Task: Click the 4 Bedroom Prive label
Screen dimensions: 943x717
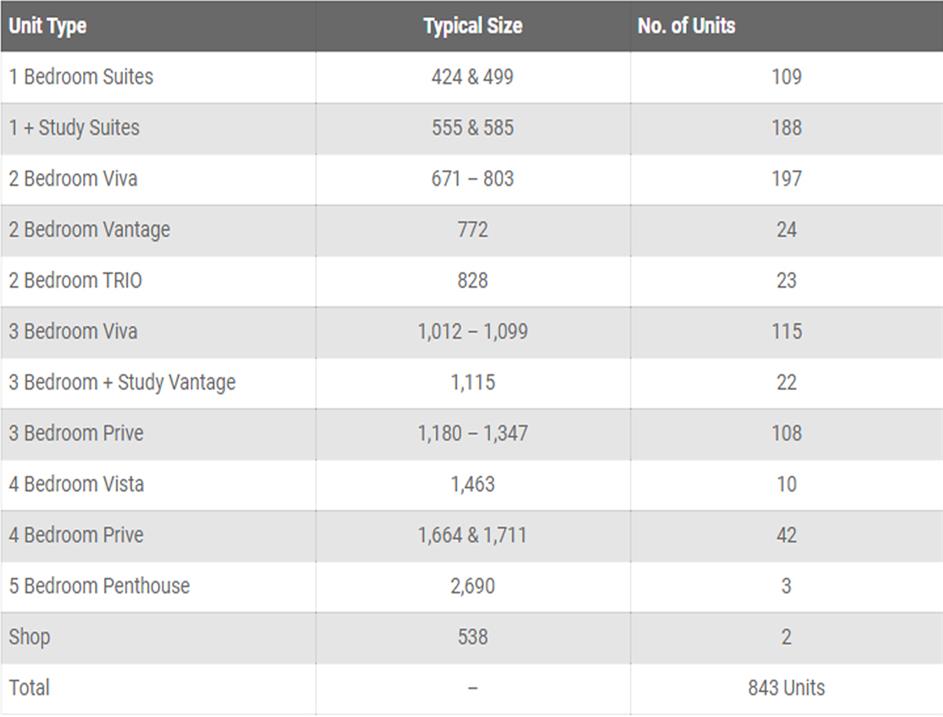Action: point(76,535)
